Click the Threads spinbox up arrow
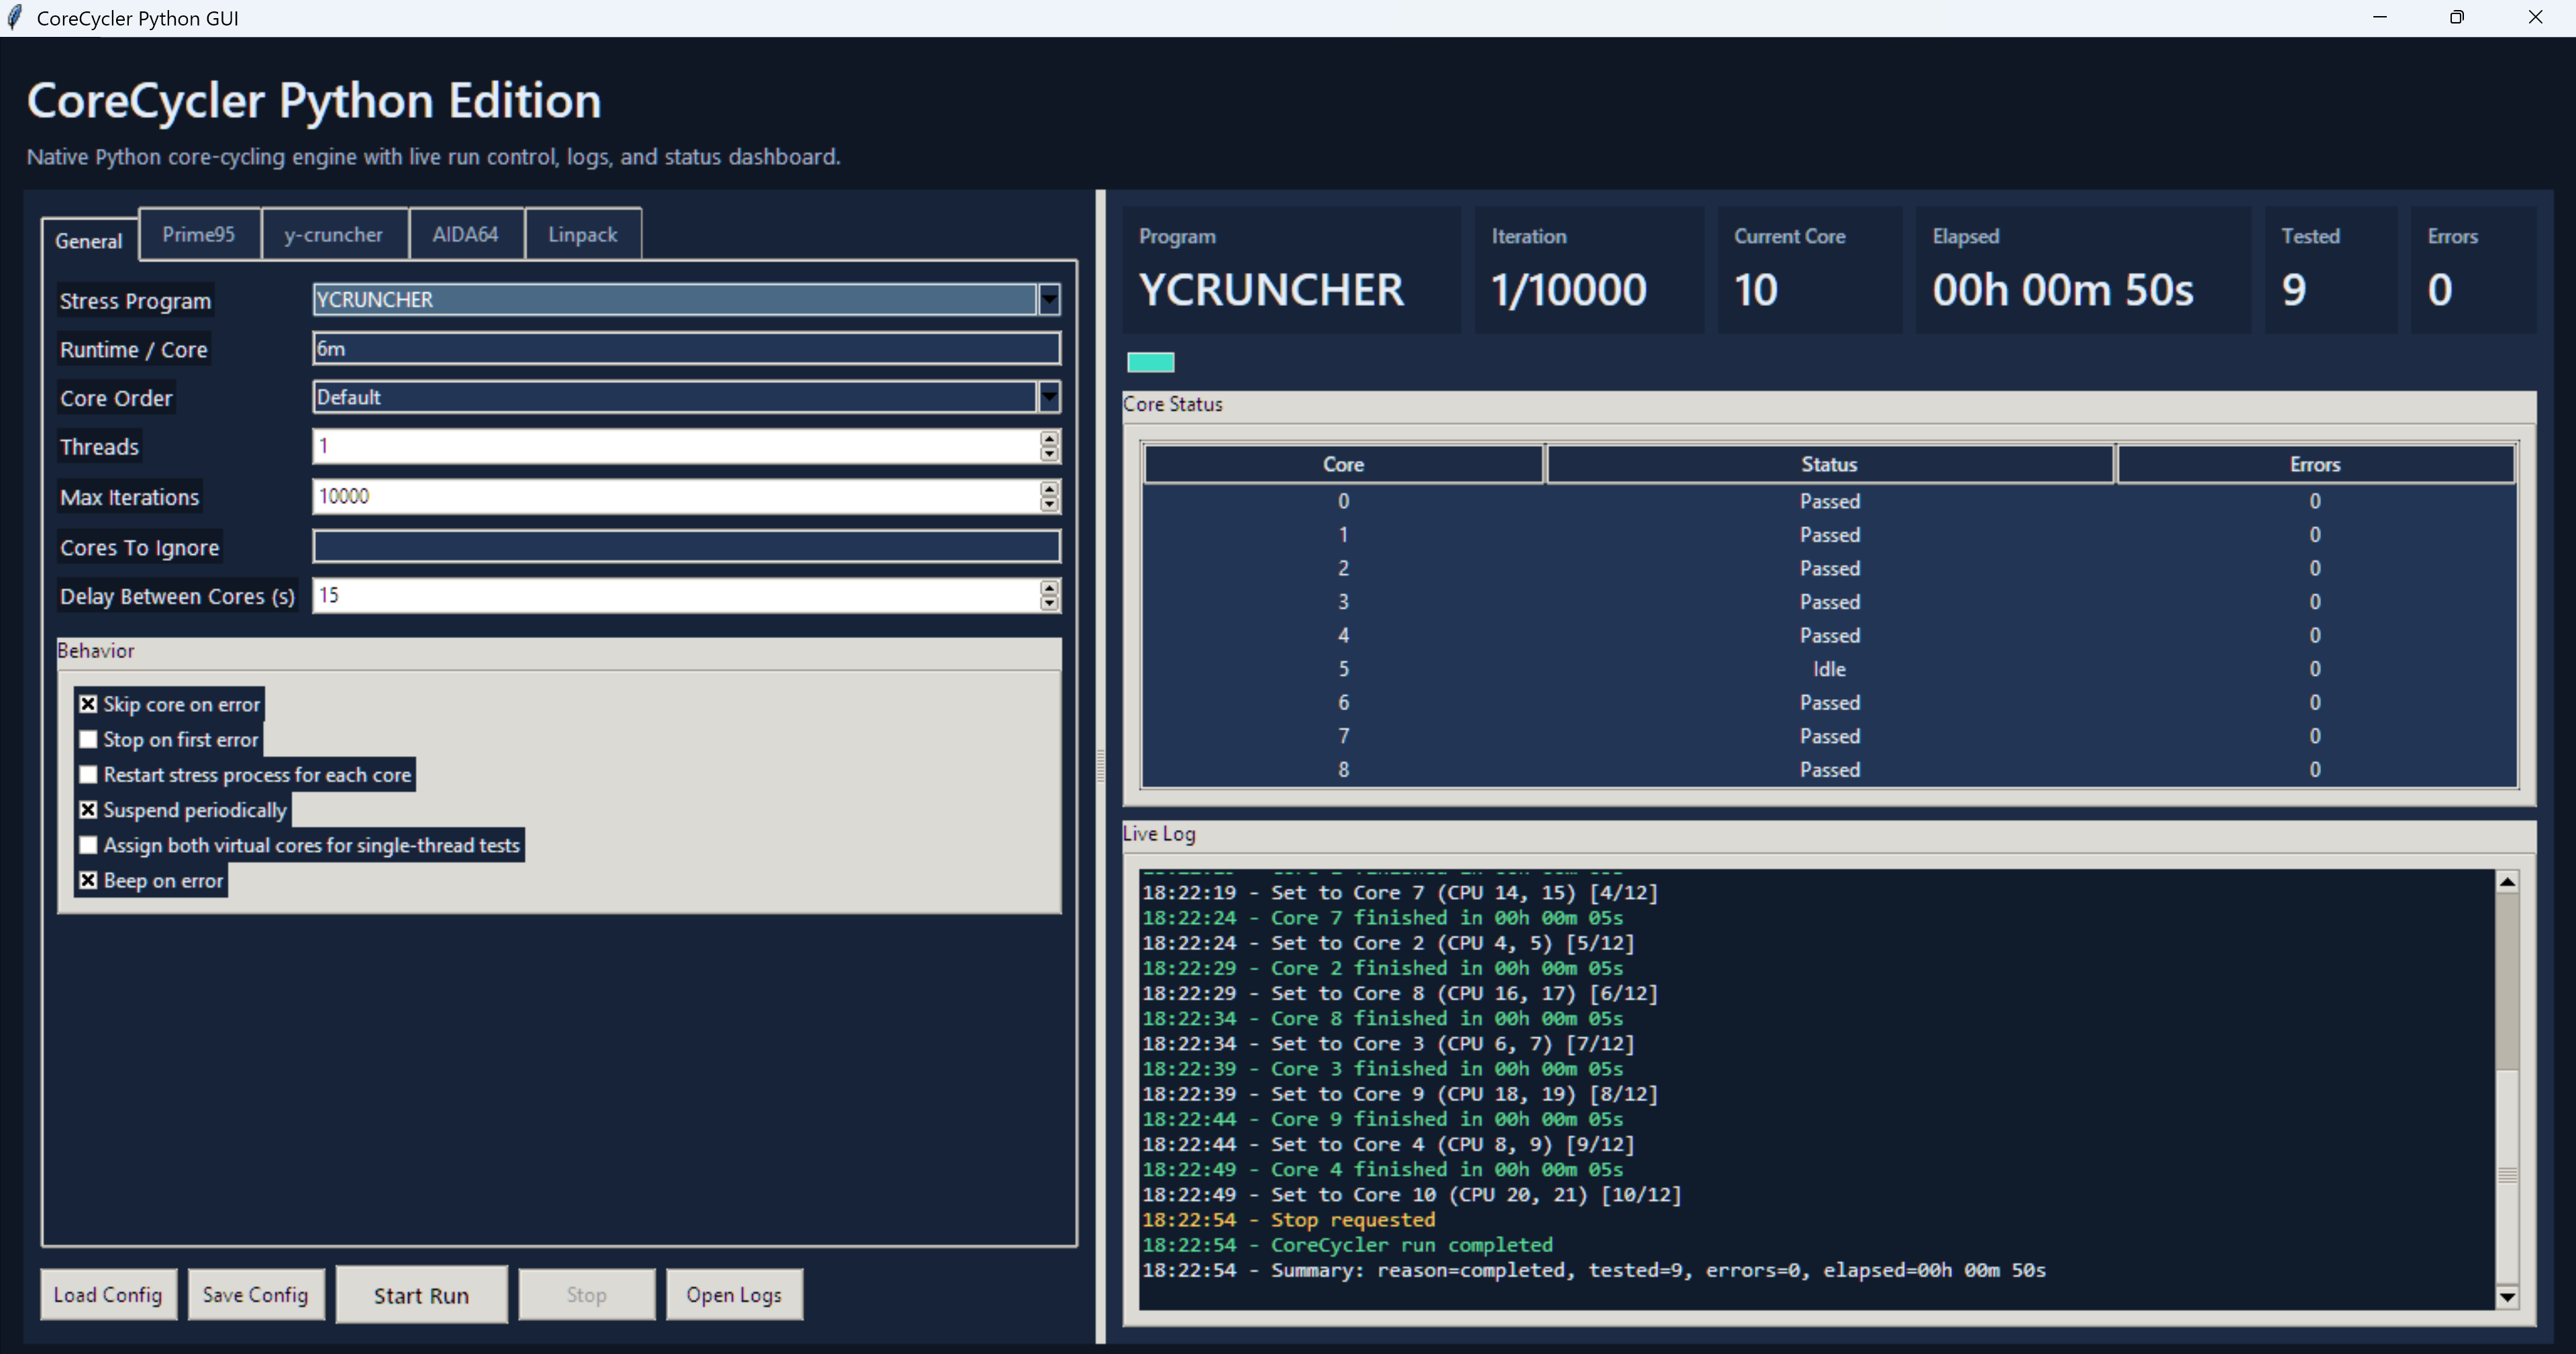This screenshot has height=1354, width=2576. [1048, 438]
